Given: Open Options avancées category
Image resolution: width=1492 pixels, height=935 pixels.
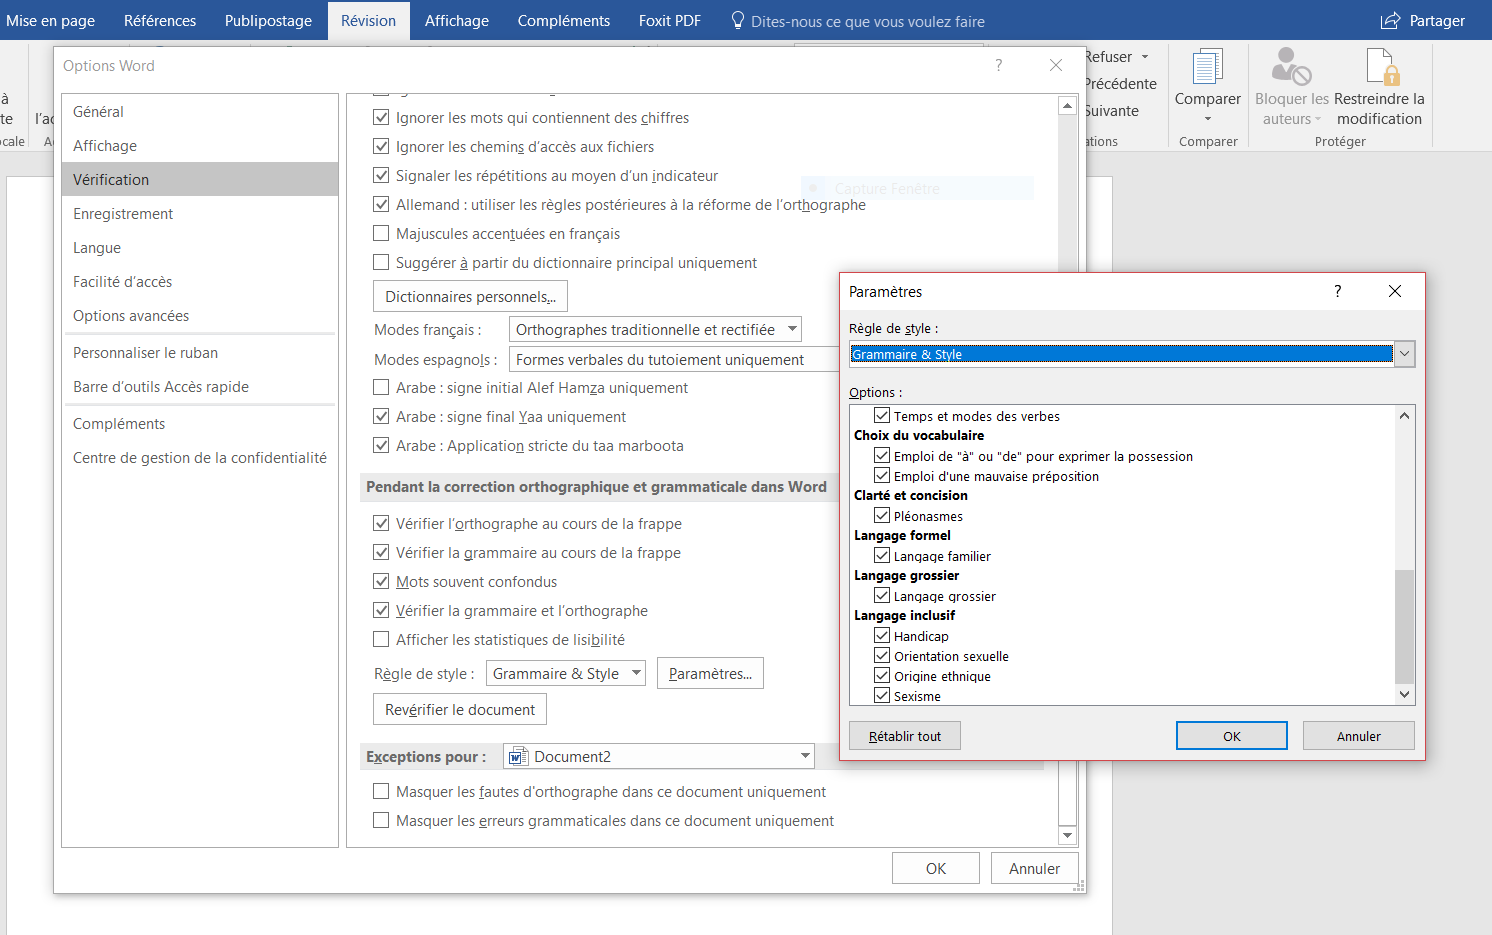Looking at the screenshot, I should tap(200, 316).
